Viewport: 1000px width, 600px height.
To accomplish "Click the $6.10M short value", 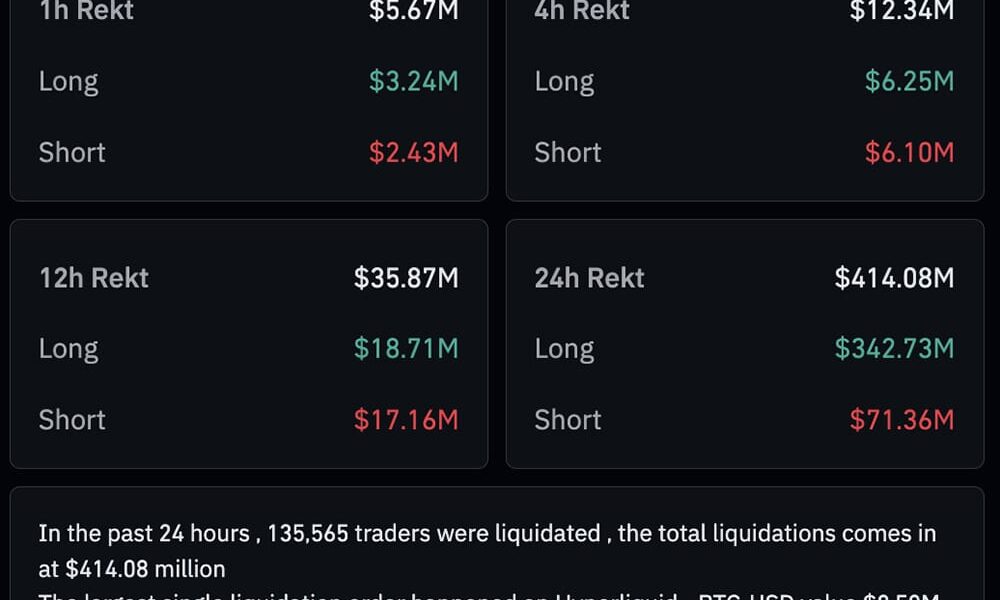I will (x=909, y=152).
